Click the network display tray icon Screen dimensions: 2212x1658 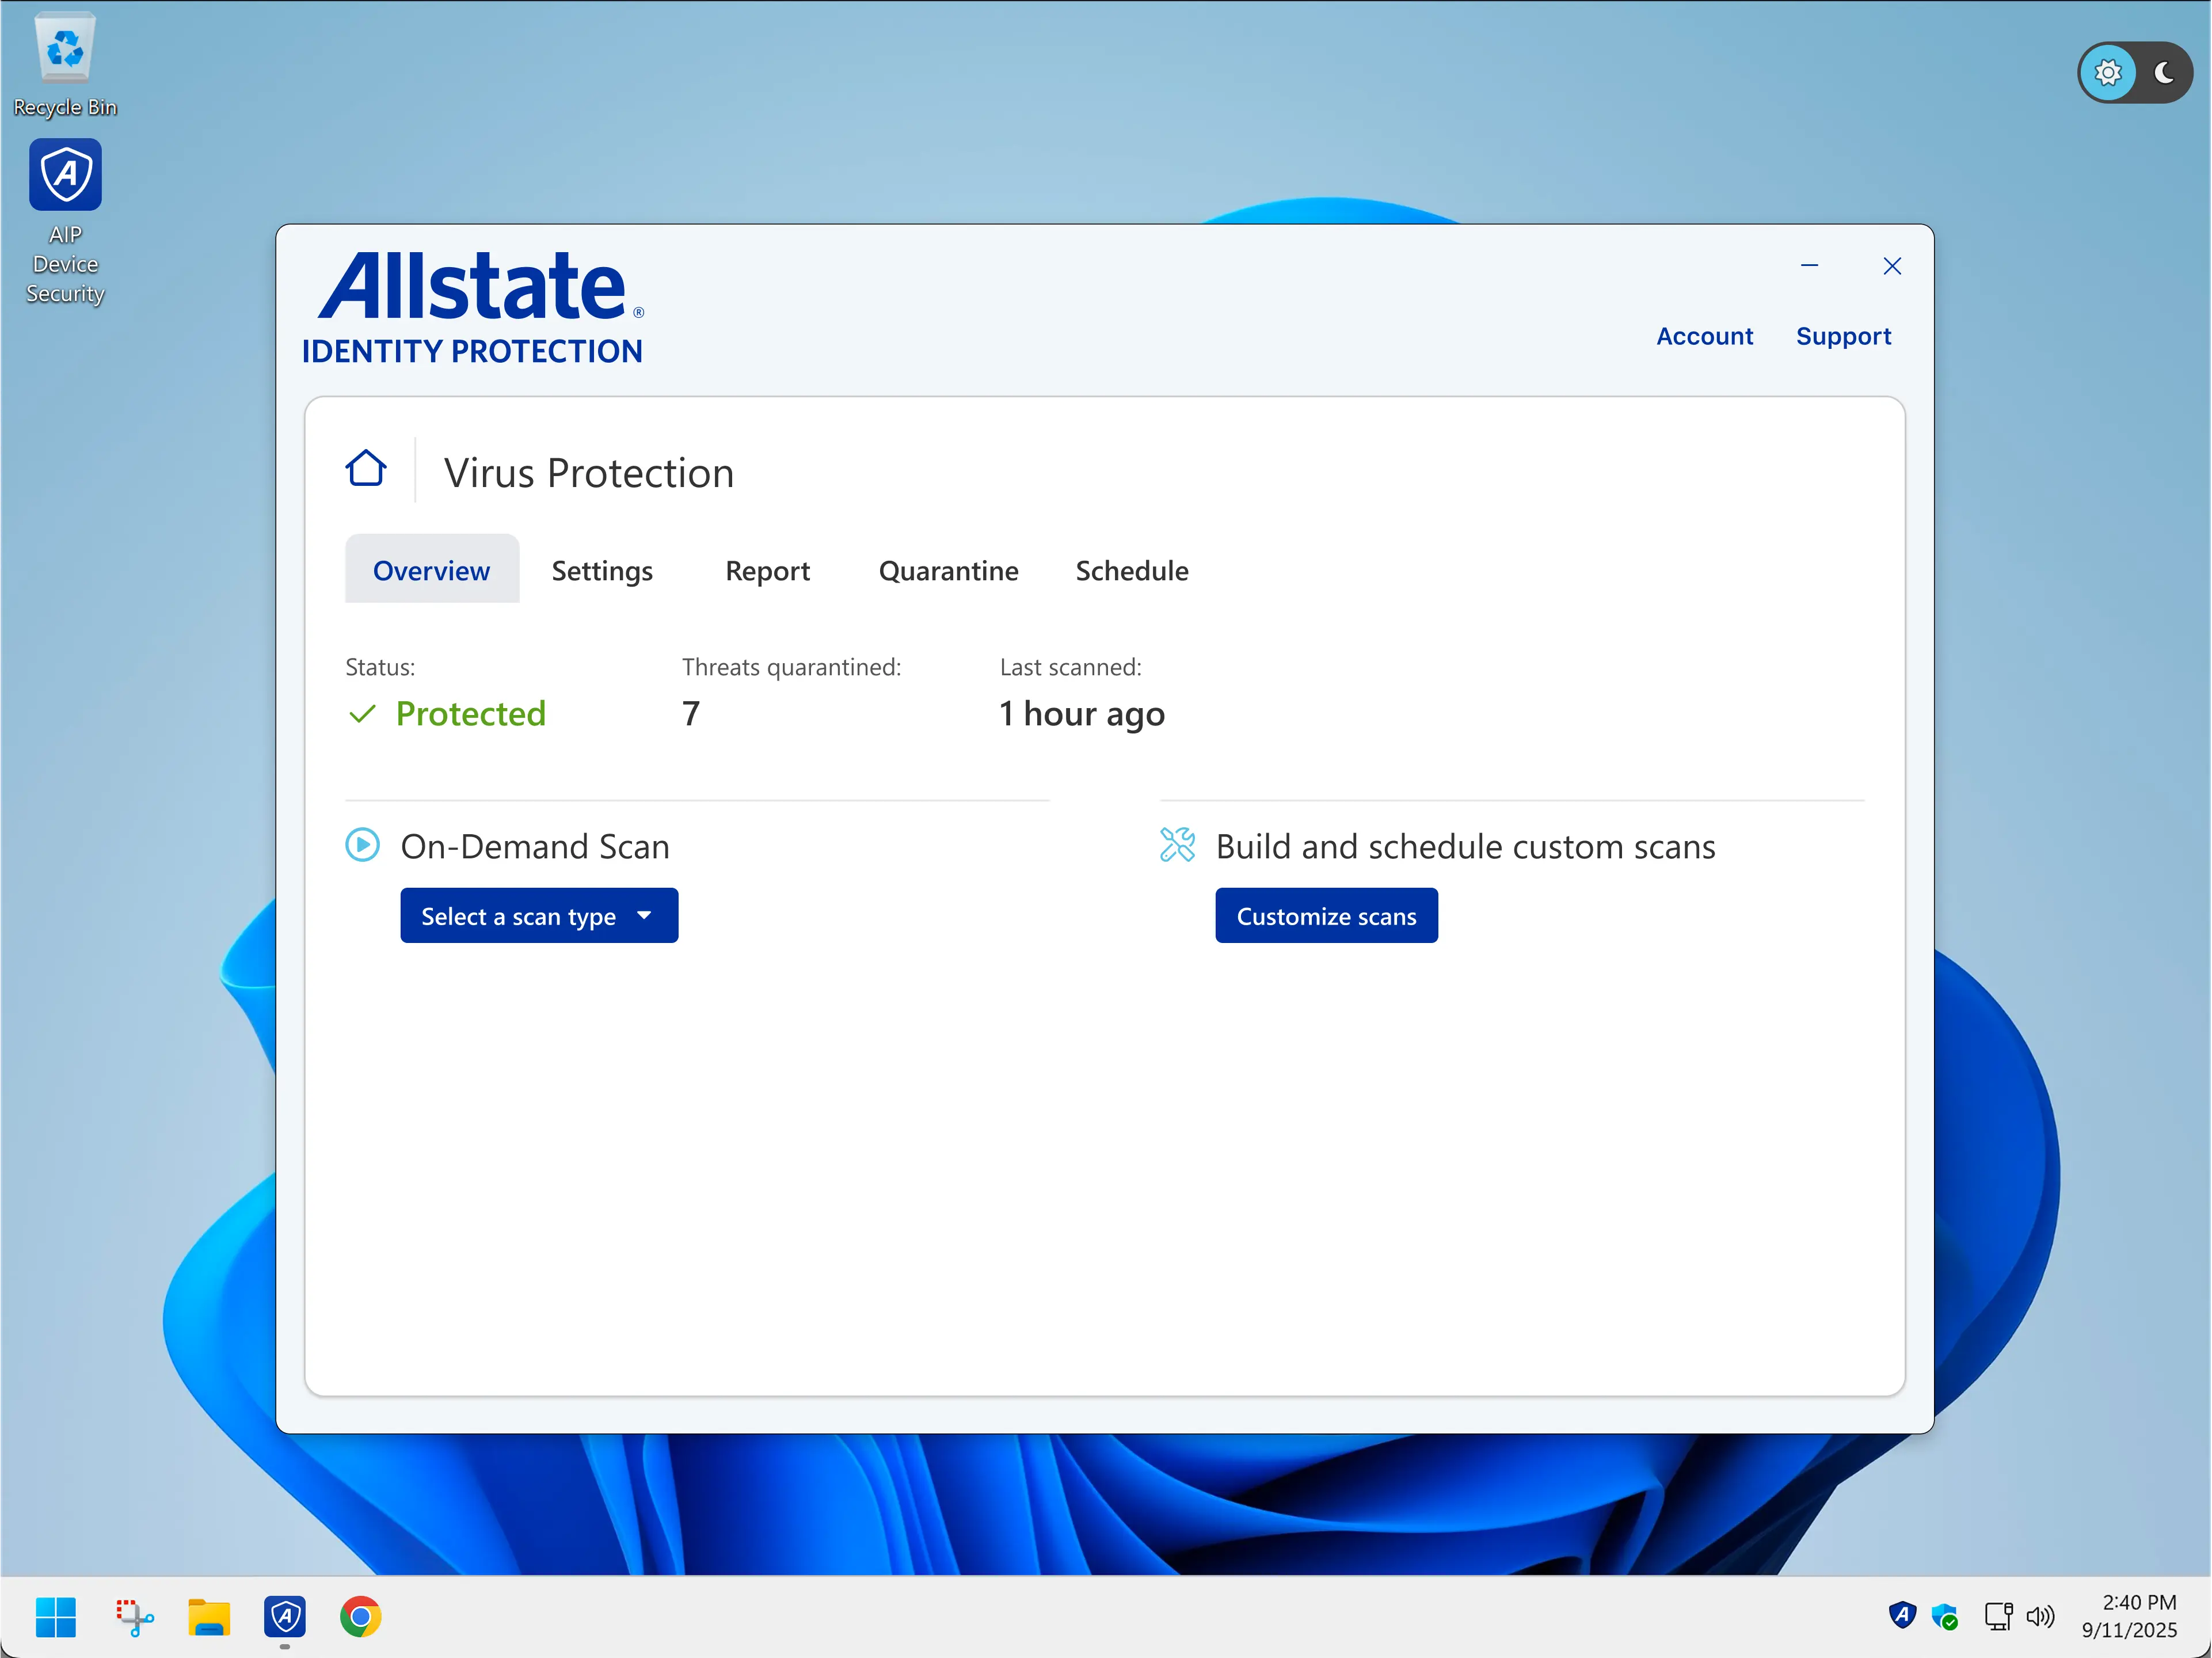tap(1998, 1616)
